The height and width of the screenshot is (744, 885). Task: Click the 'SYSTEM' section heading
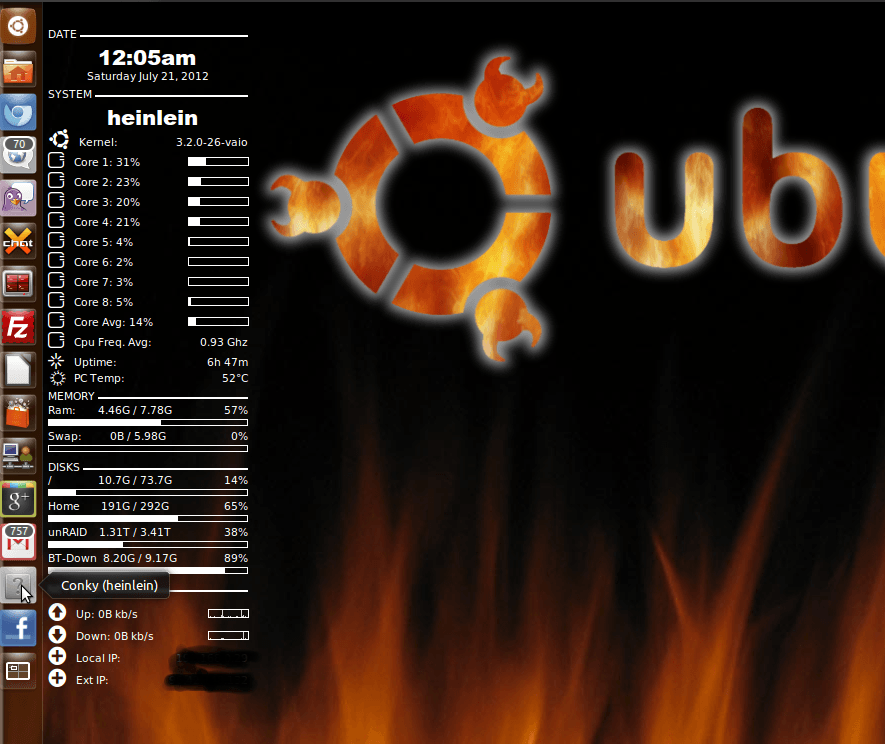click(x=70, y=94)
